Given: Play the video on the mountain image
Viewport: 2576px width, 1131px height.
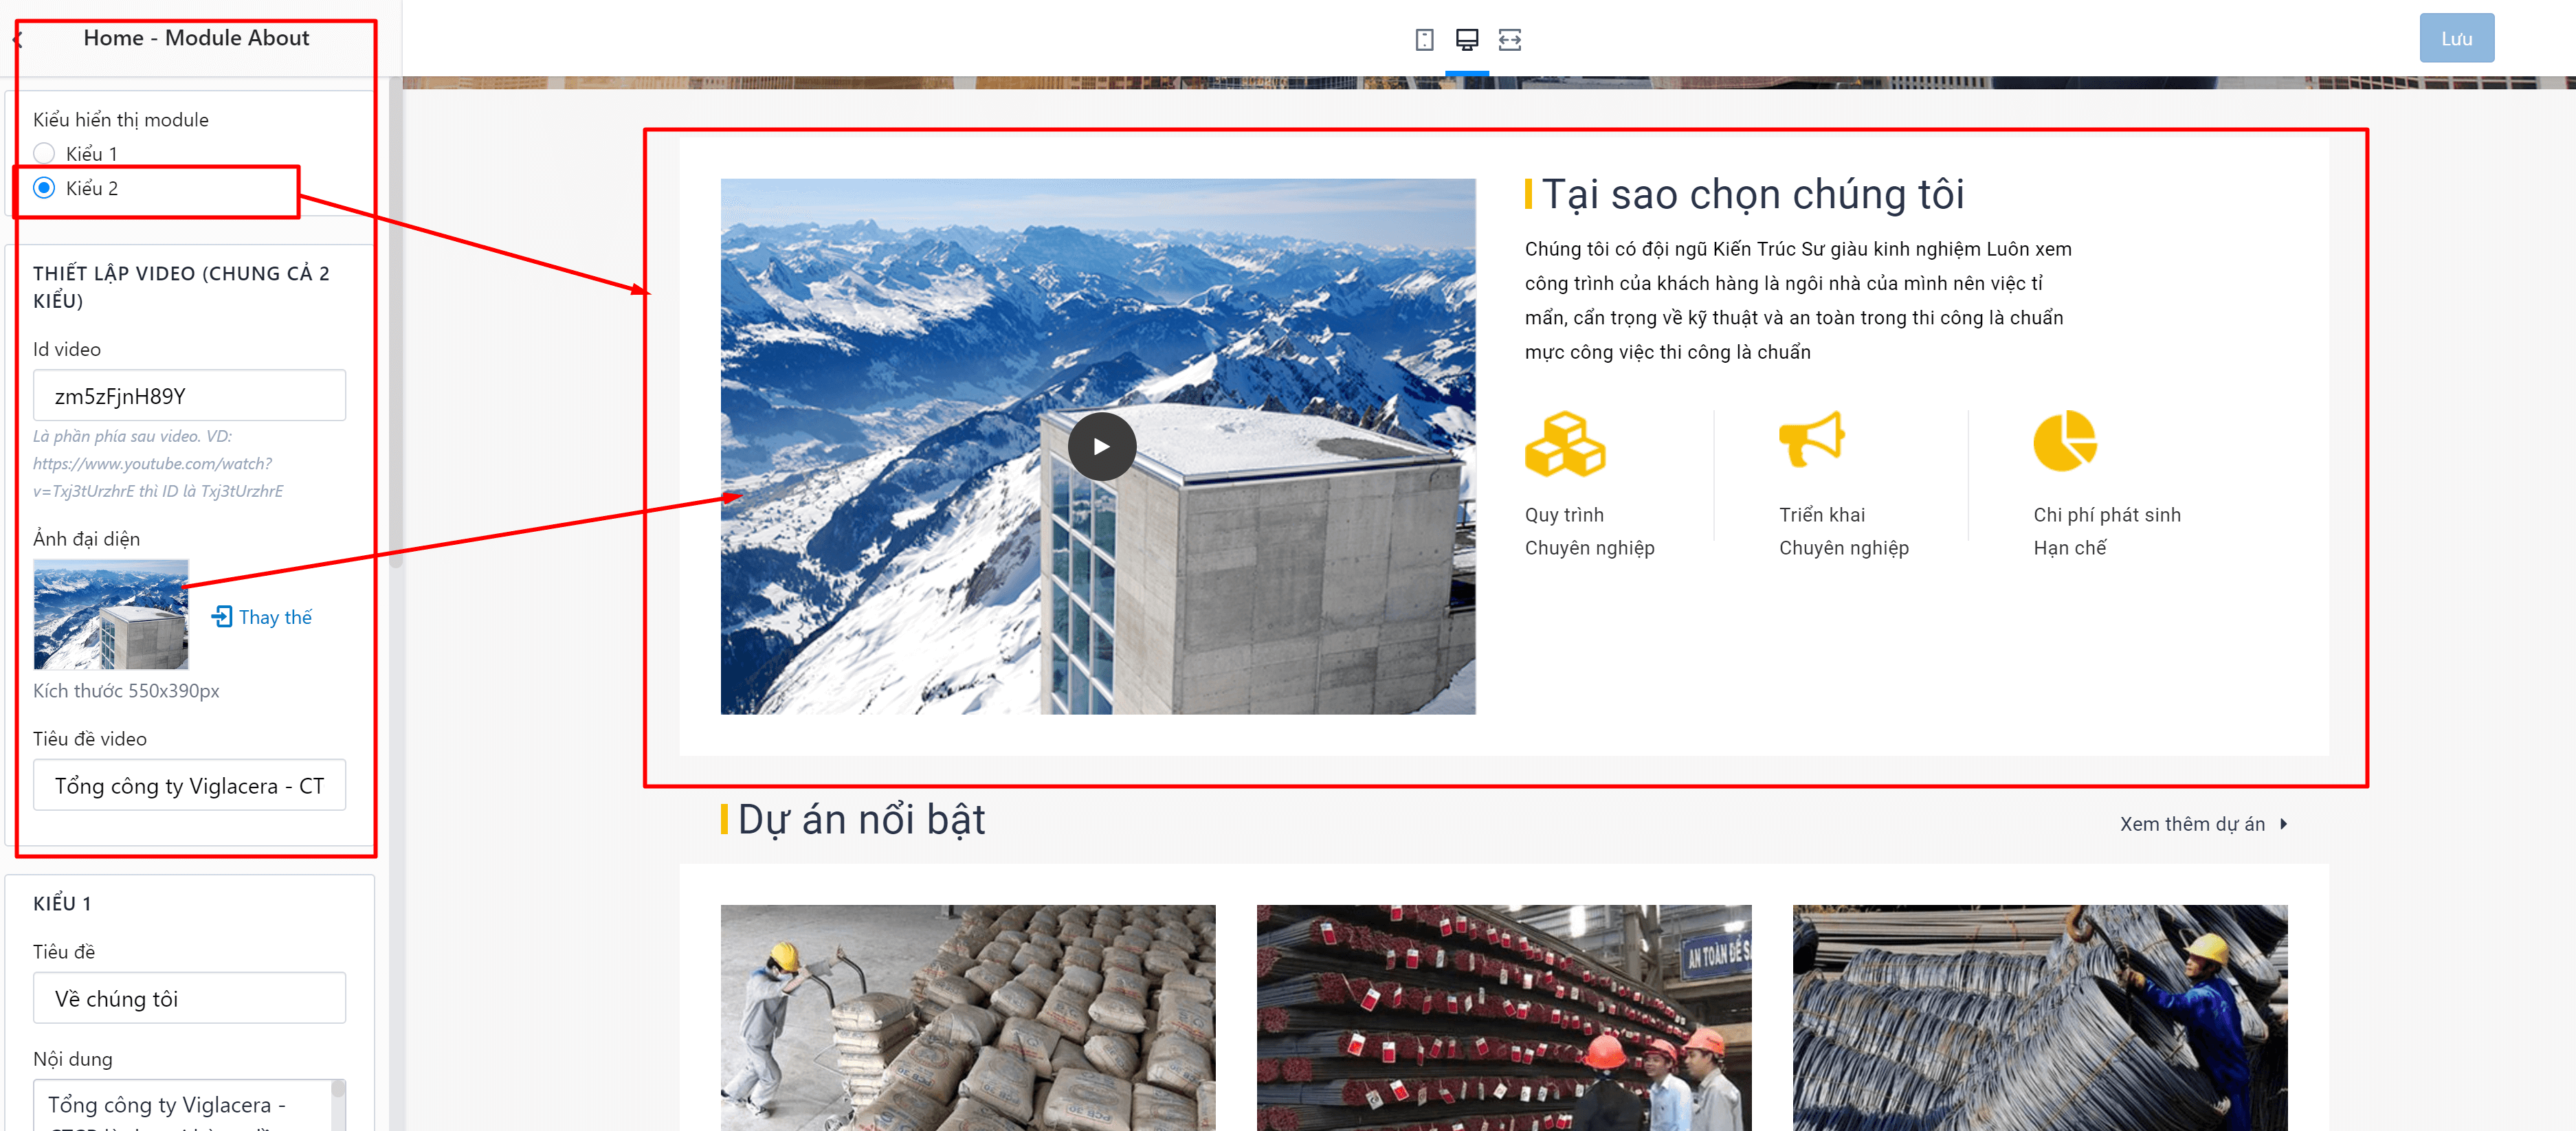Looking at the screenshot, I should pos(1101,447).
